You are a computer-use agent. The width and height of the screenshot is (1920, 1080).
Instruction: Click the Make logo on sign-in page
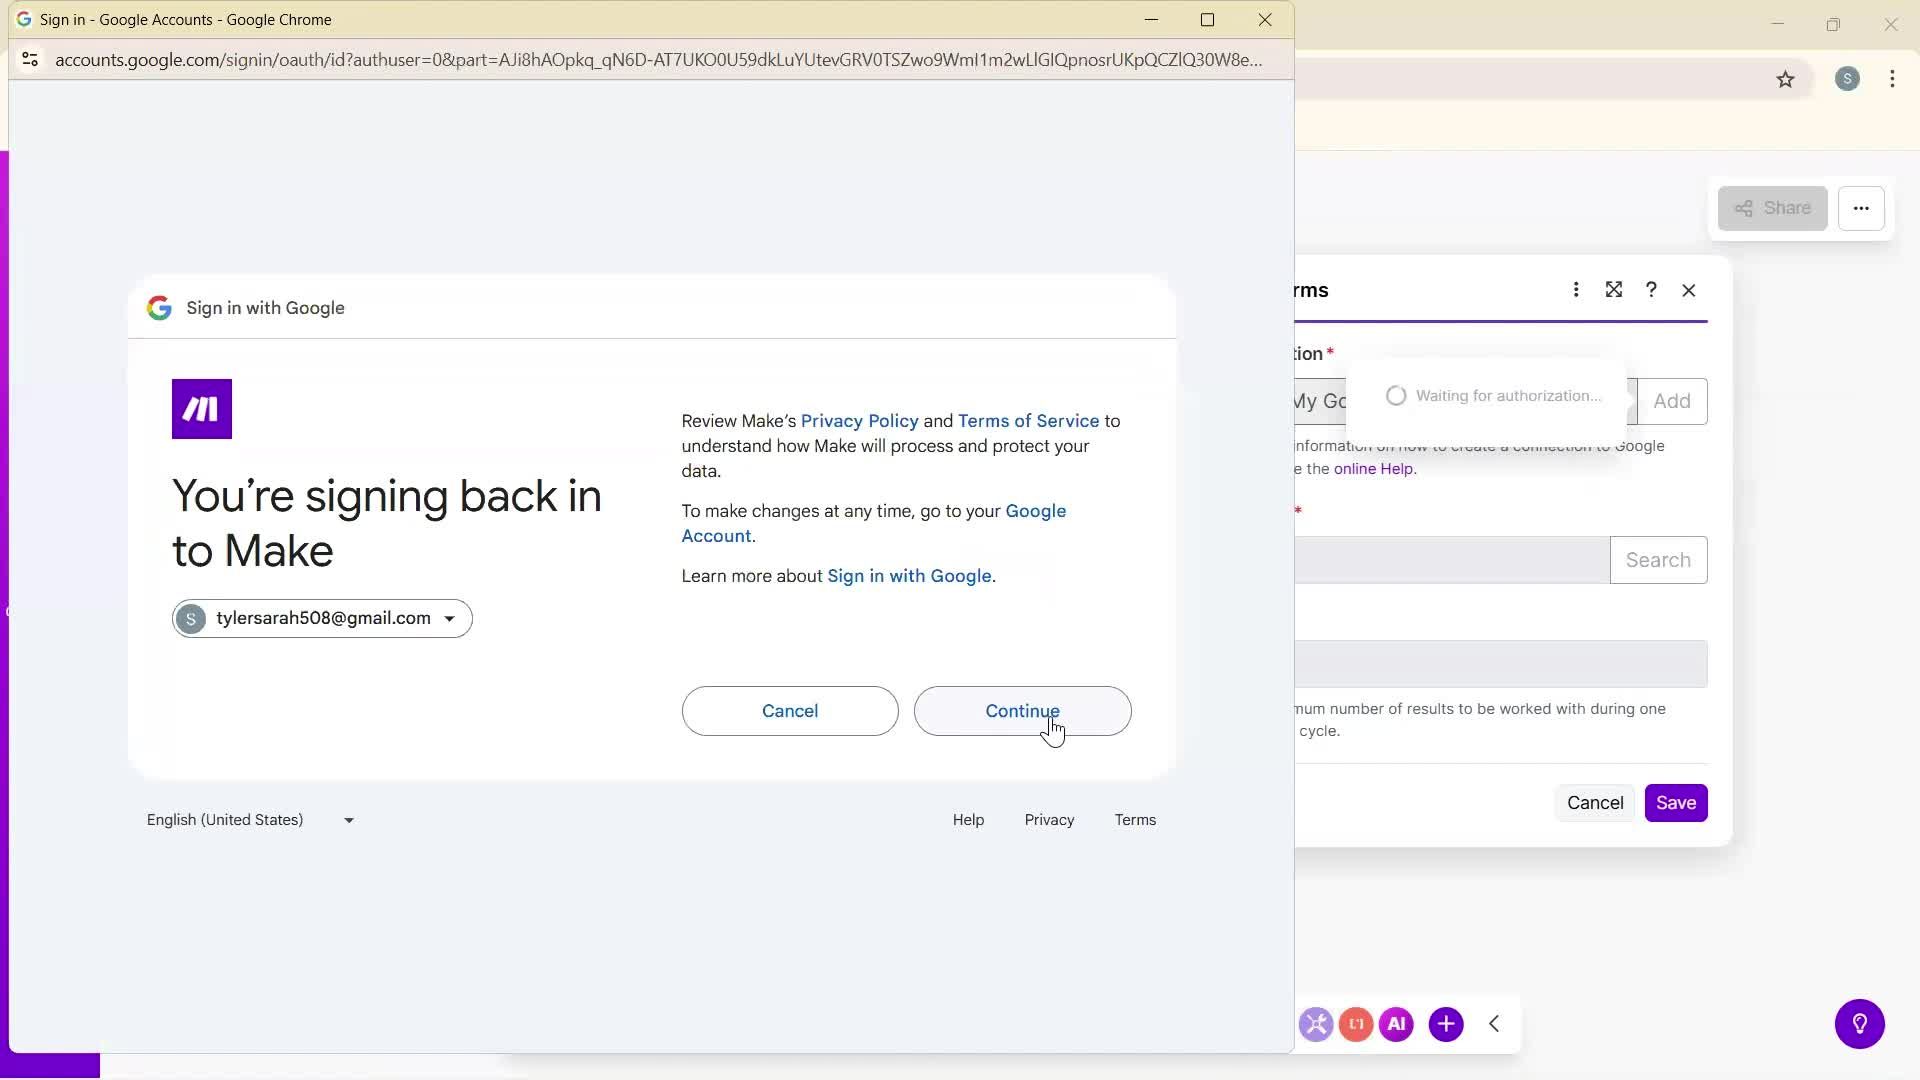coord(201,408)
